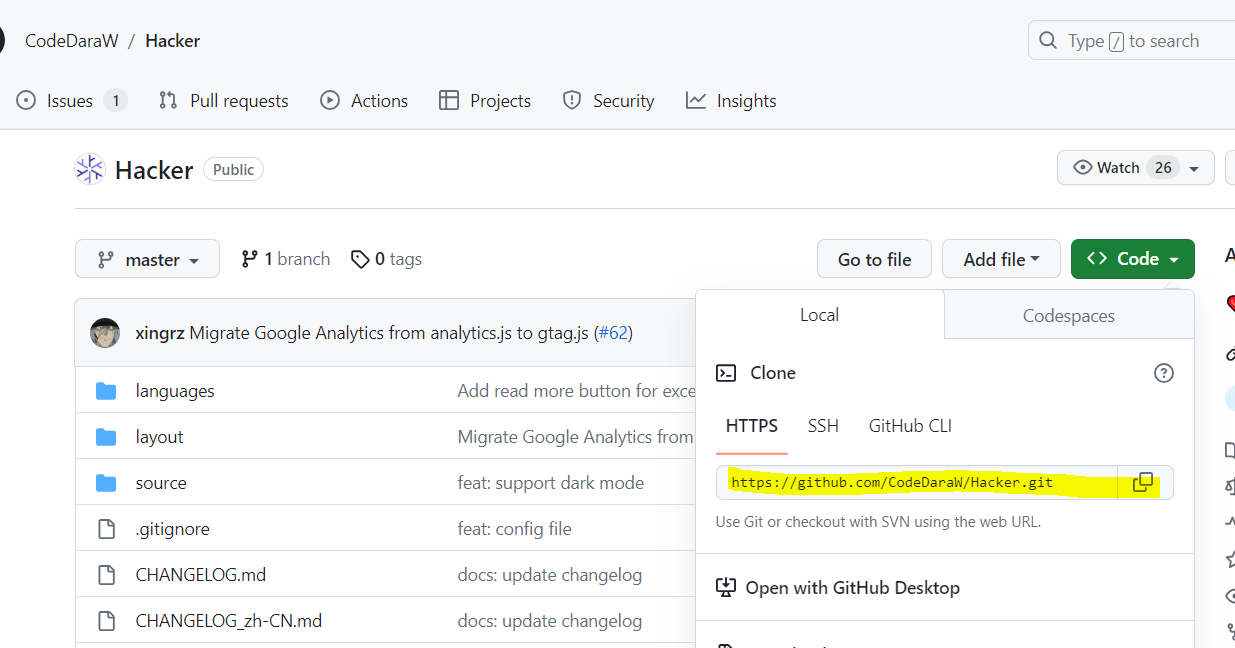Switch to the Projects tab

[x=485, y=101]
